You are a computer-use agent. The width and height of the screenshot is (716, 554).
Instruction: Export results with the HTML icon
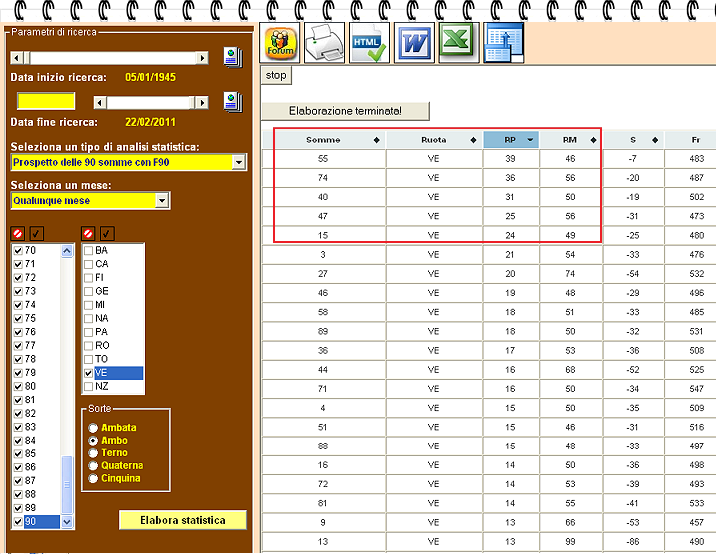click(x=370, y=44)
